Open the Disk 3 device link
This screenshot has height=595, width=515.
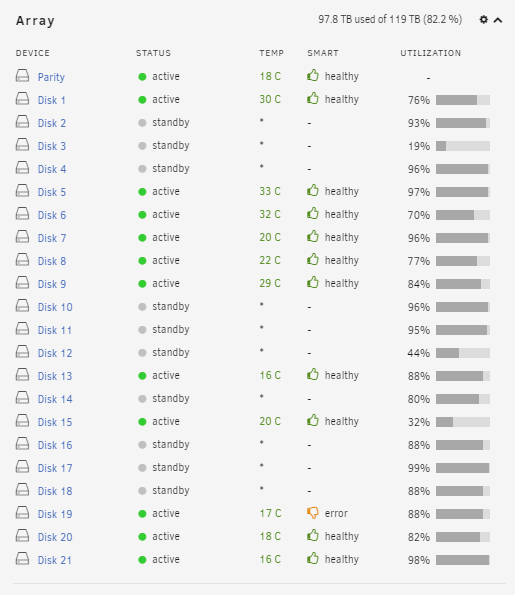tap(52, 146)
